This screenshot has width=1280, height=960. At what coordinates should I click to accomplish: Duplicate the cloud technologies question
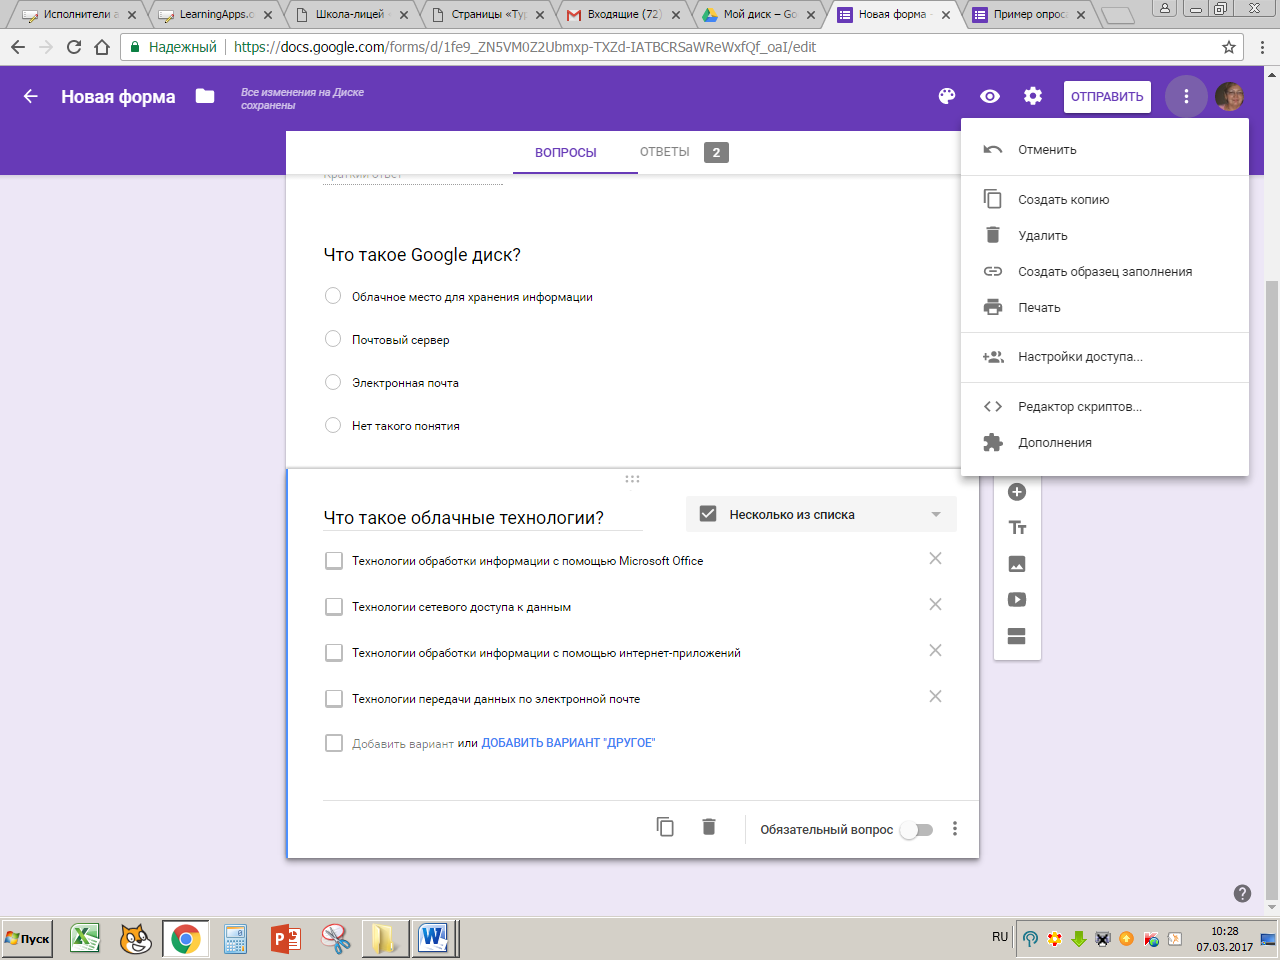tap(665, 827)
